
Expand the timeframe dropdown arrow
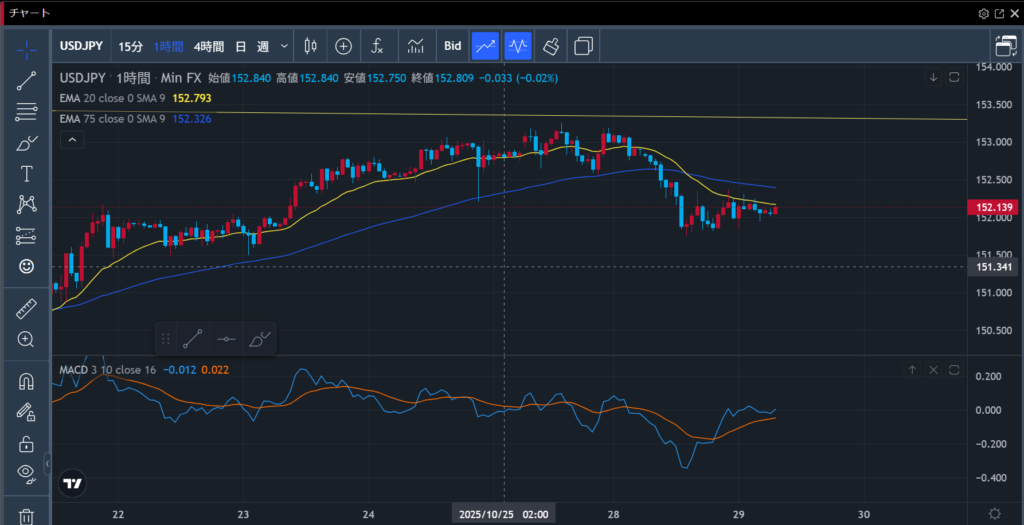pyautogui.click(x=285, y=46)
